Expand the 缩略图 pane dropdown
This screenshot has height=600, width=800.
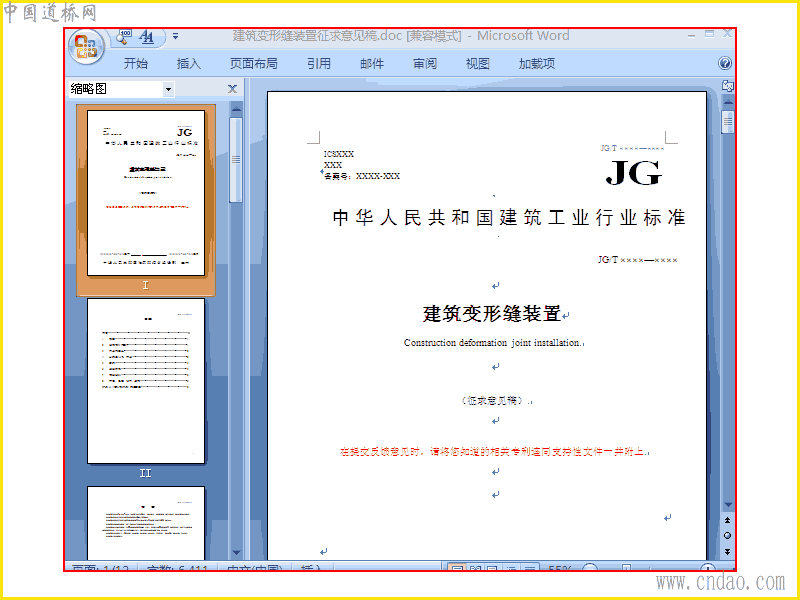coord(168,90)
